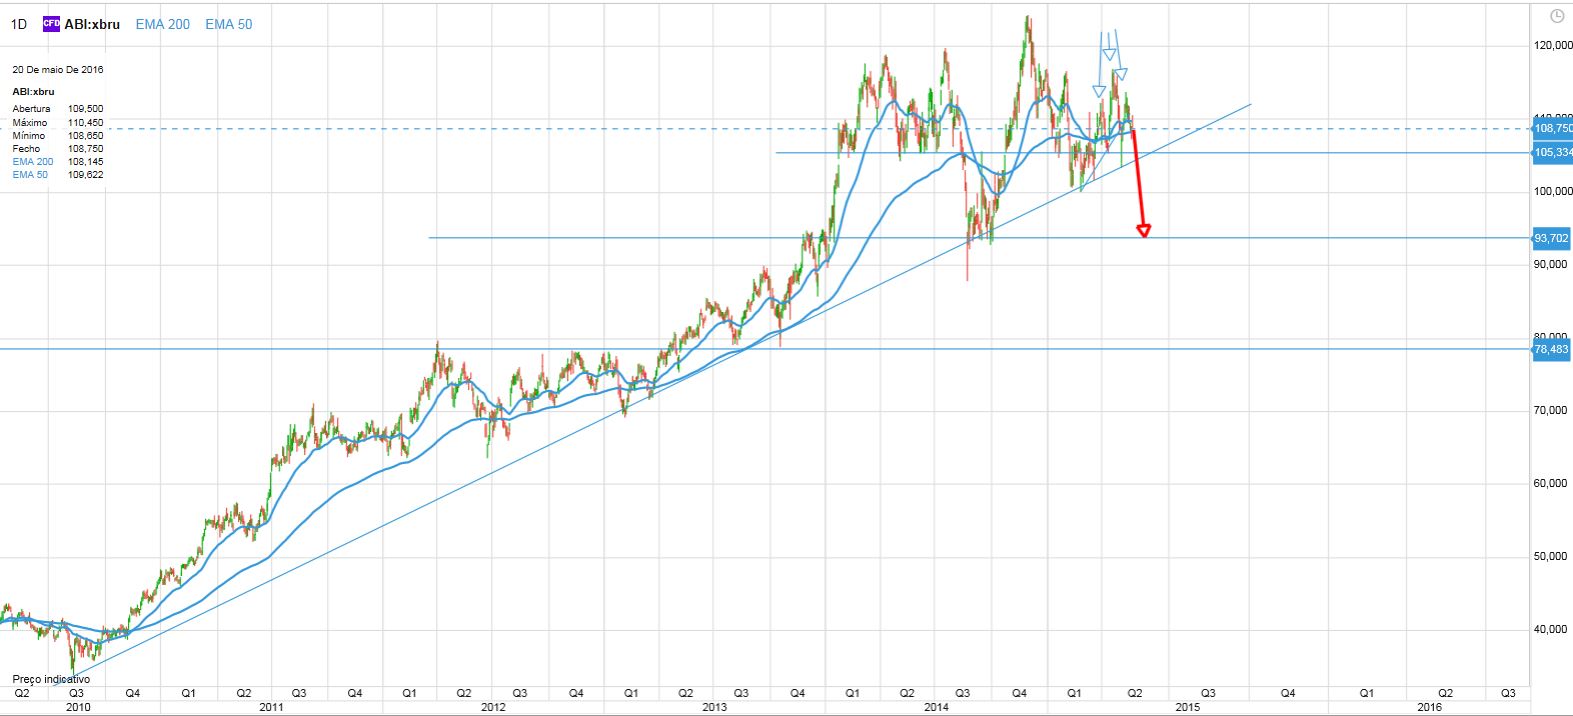Click the ABI:xbru title in the data panel
Image resolution: width=1573 pixels, height=716 pixels.
coord(33,91)
